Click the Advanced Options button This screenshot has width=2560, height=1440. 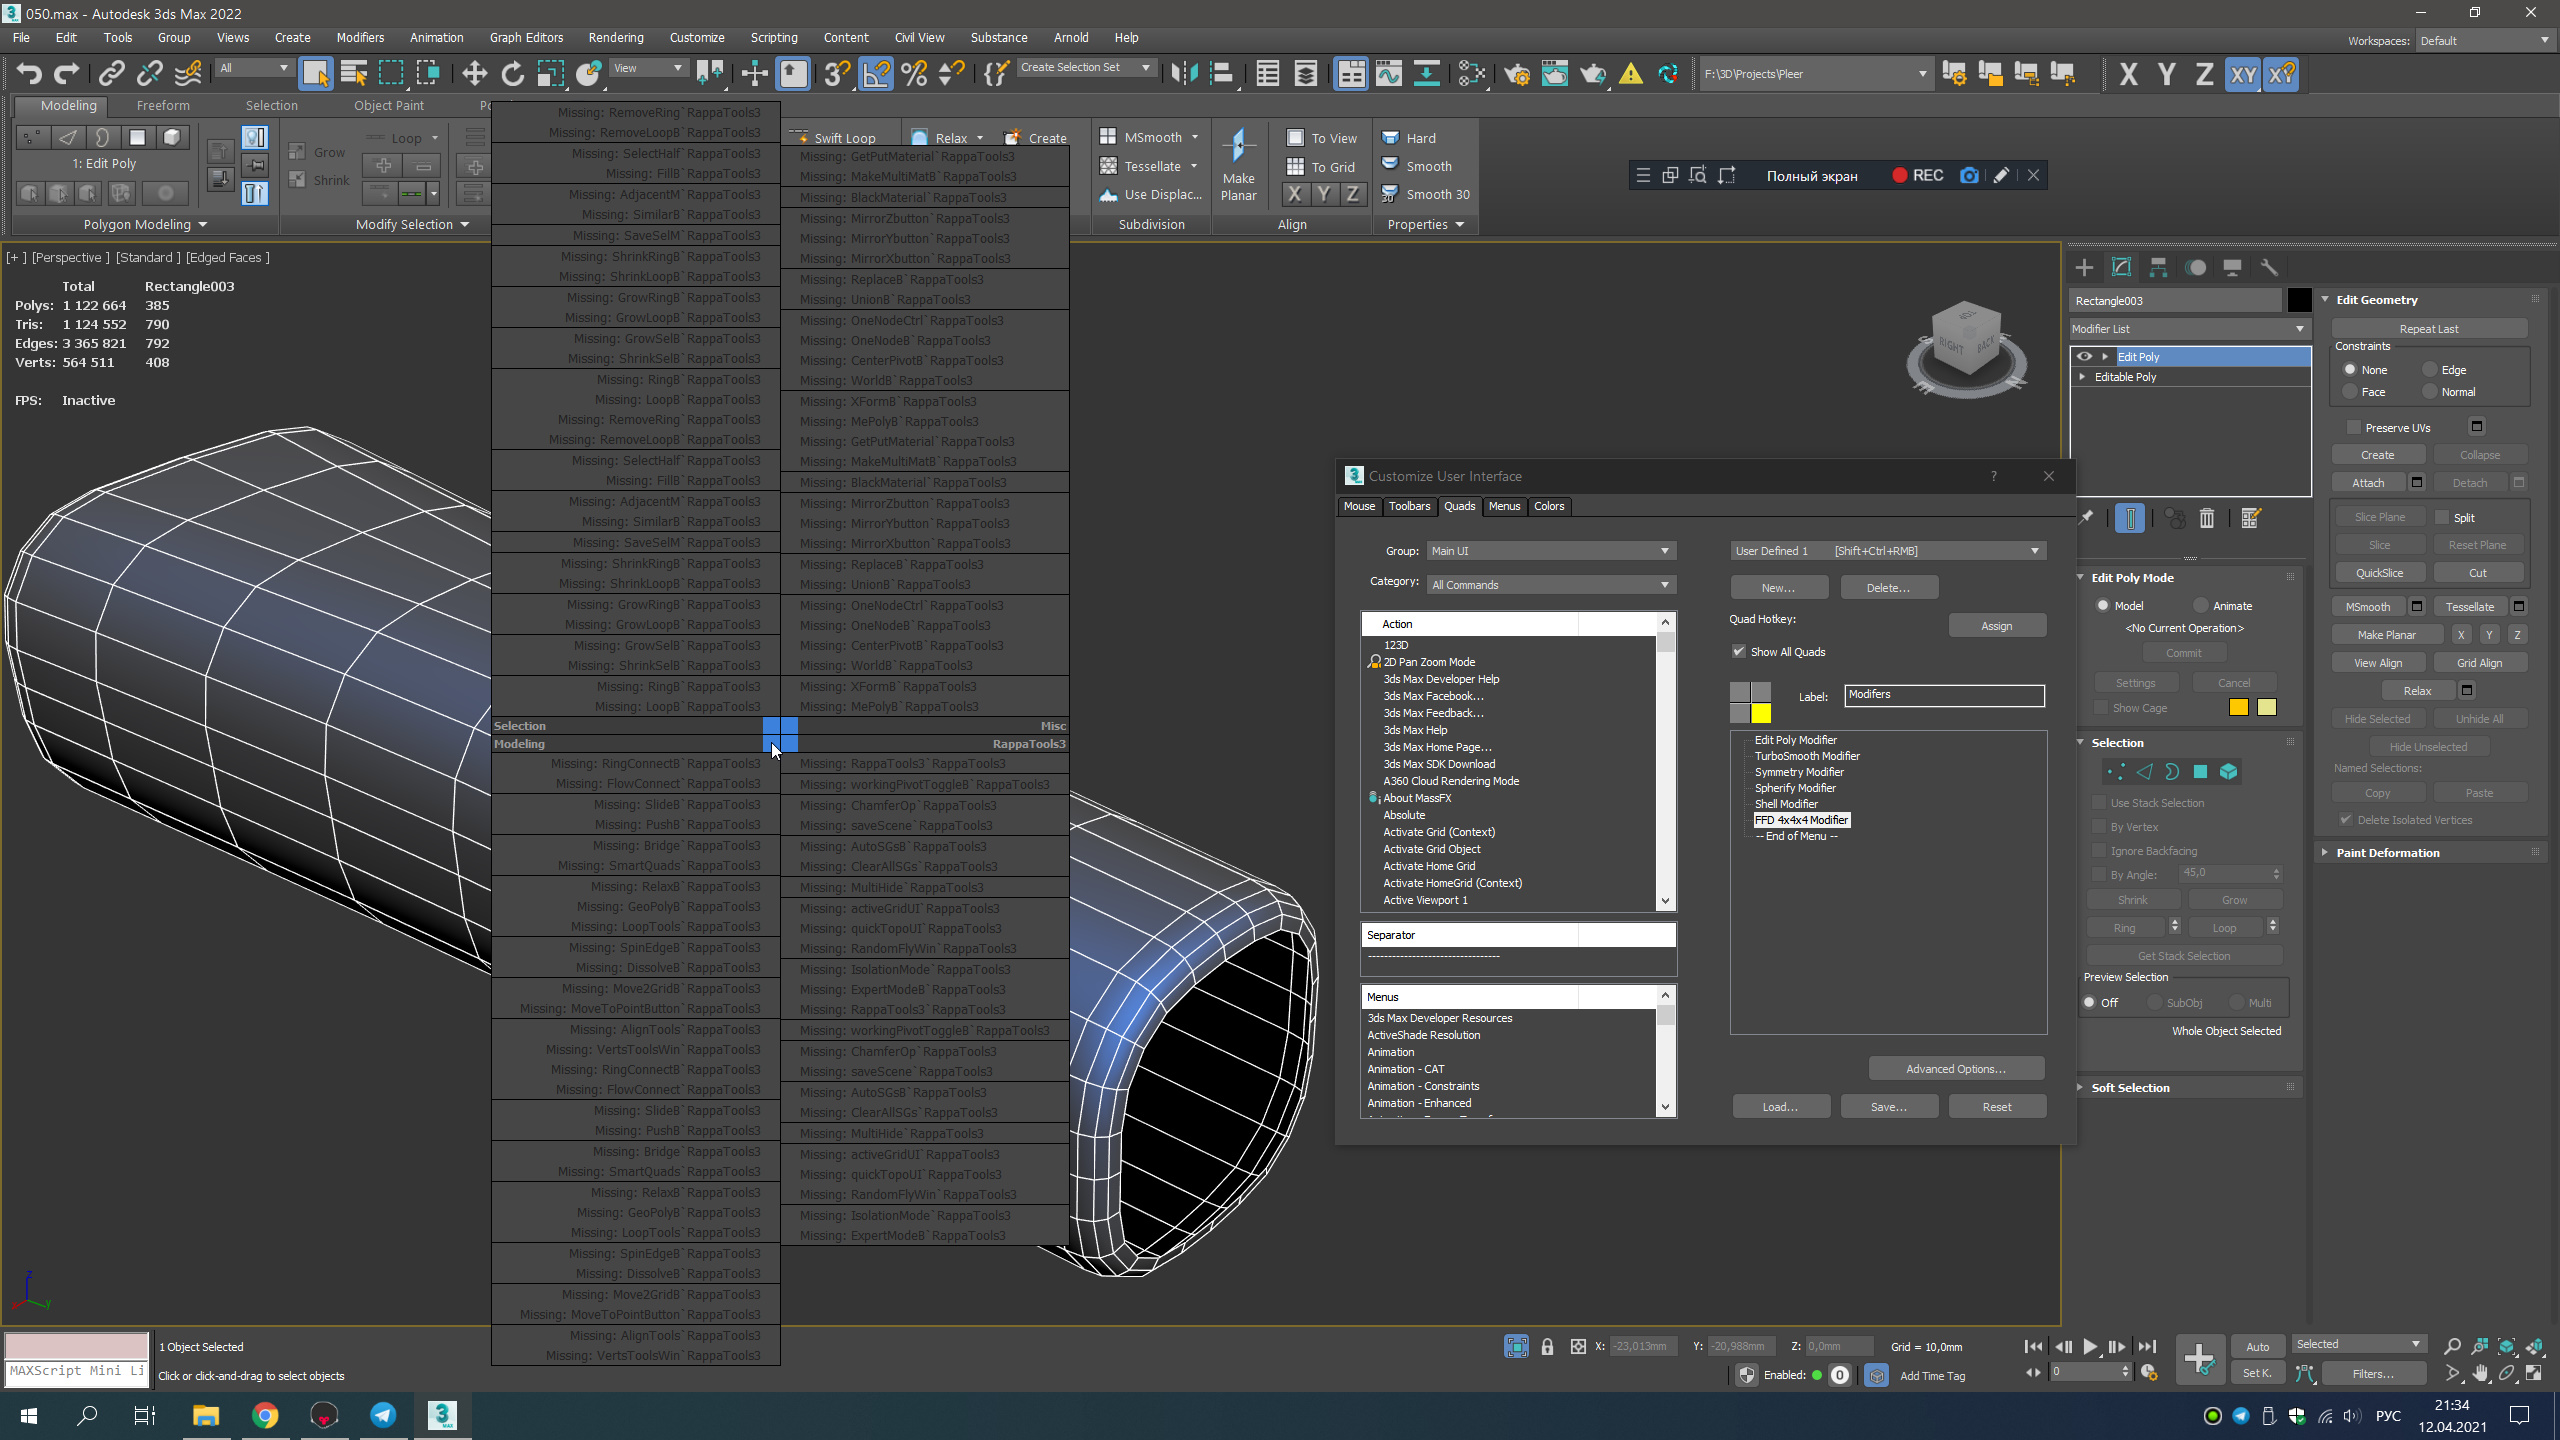pyautogui.click(x=1956, y=1069)
